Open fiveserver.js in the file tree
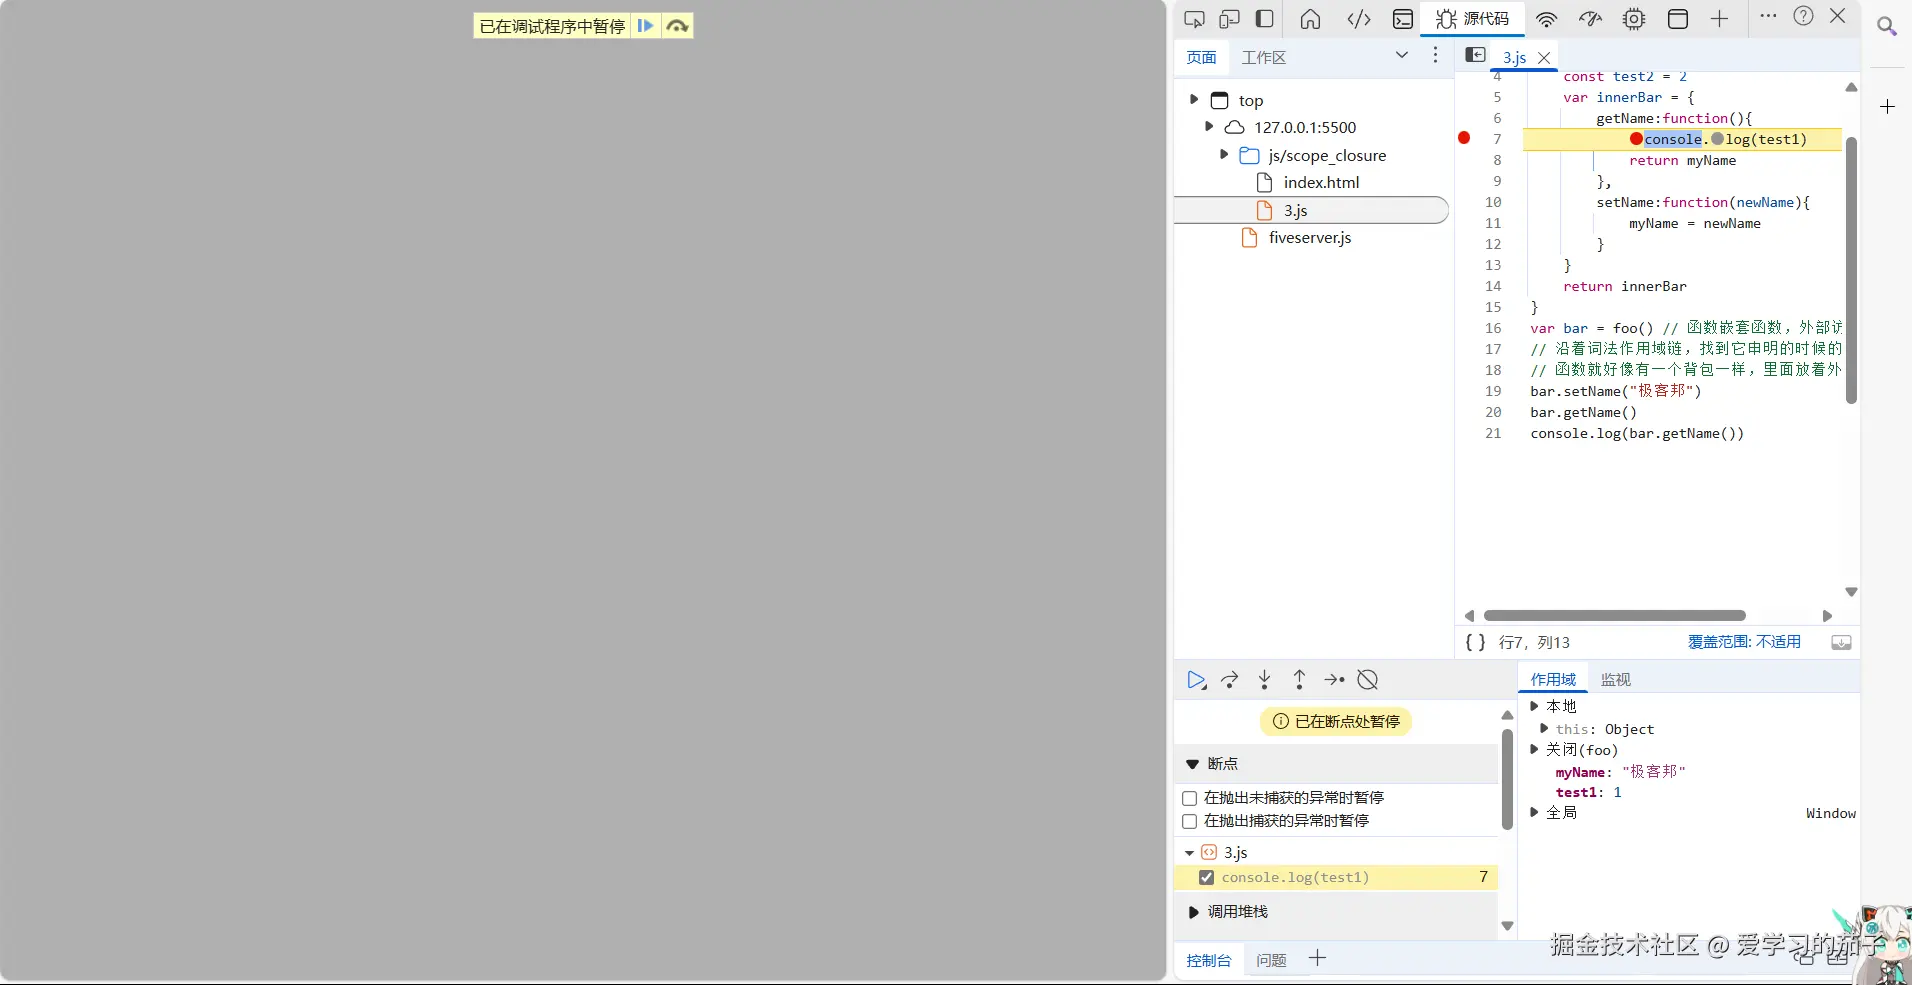Image resolution: width=1912 pixels, height=985 pixels. [x=1310, y=237]
